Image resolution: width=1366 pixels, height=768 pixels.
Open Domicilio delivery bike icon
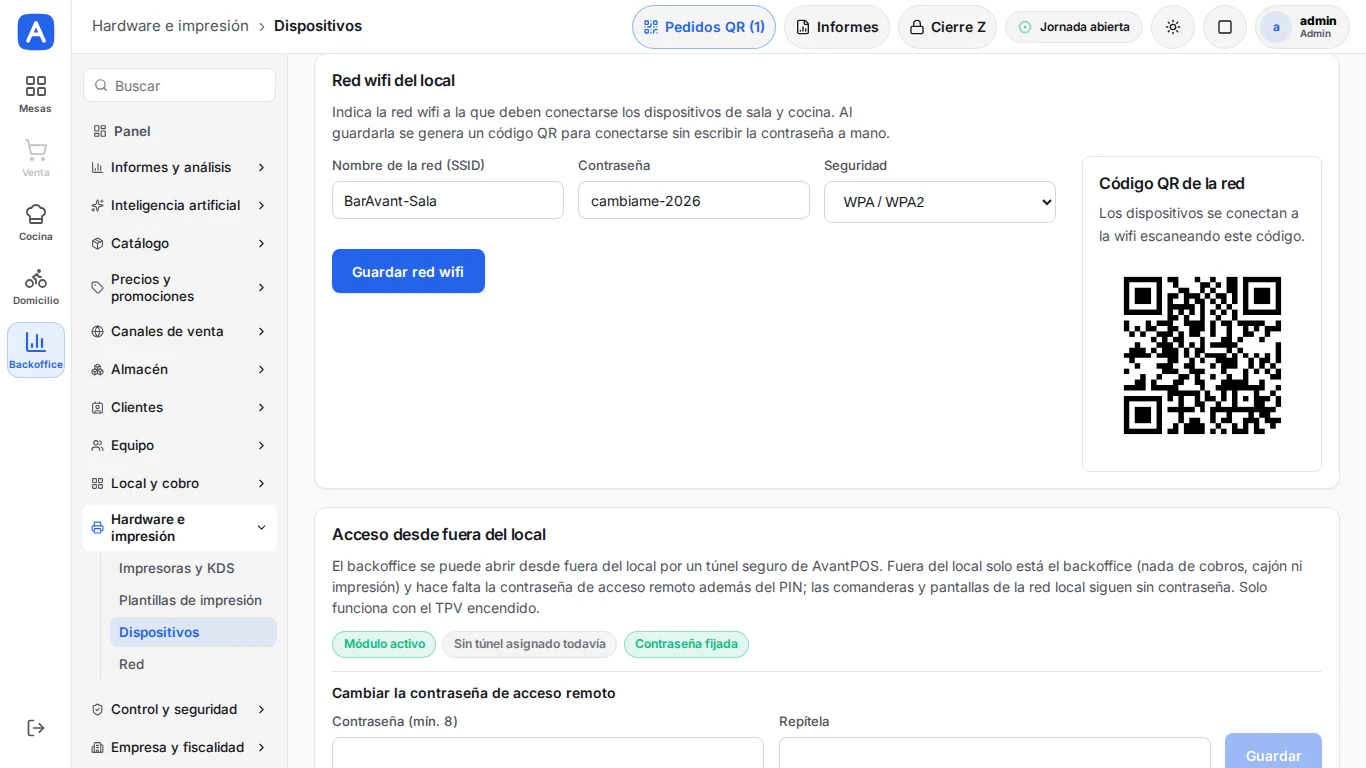[36, 286]
